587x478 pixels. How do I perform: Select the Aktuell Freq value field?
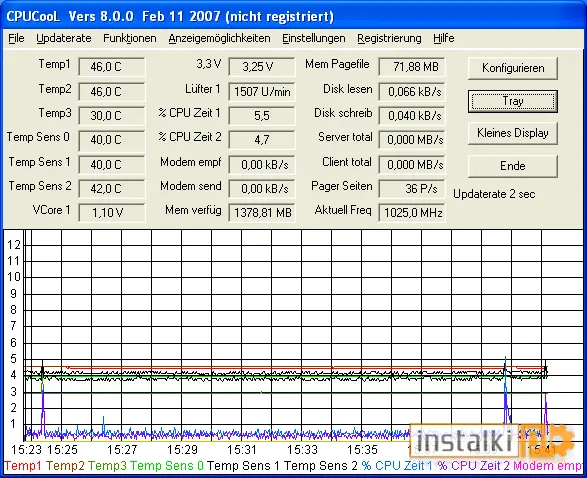point(412,213)
